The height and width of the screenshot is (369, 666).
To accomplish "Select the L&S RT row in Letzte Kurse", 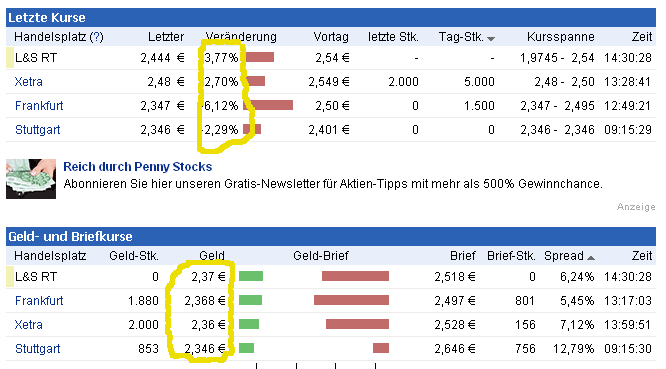I will point(331,58).
